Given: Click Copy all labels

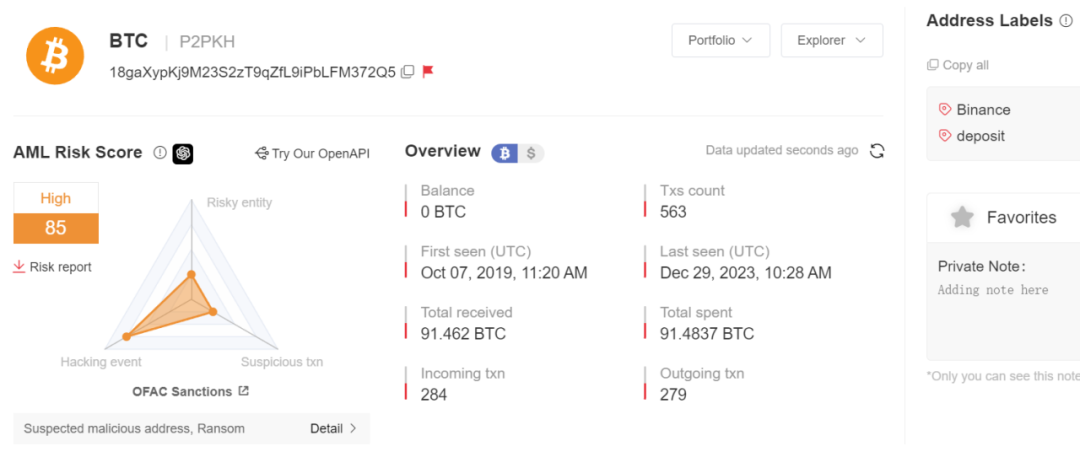Looking at the screenshot, I should click(x=957, y=65).
